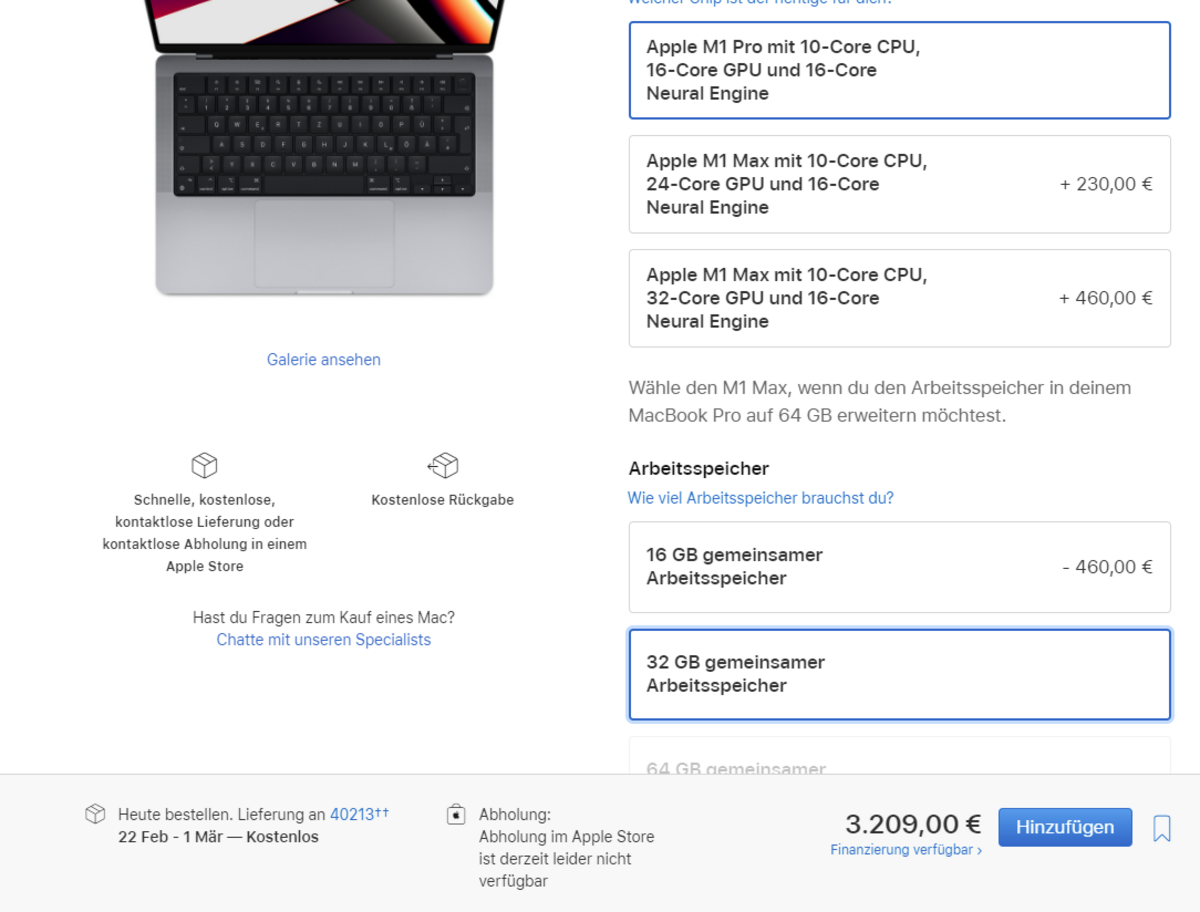Screen dimensions: 1200x912
Task: Click the Apple Store pickup bag icon
Action: [x=456, y=814]
